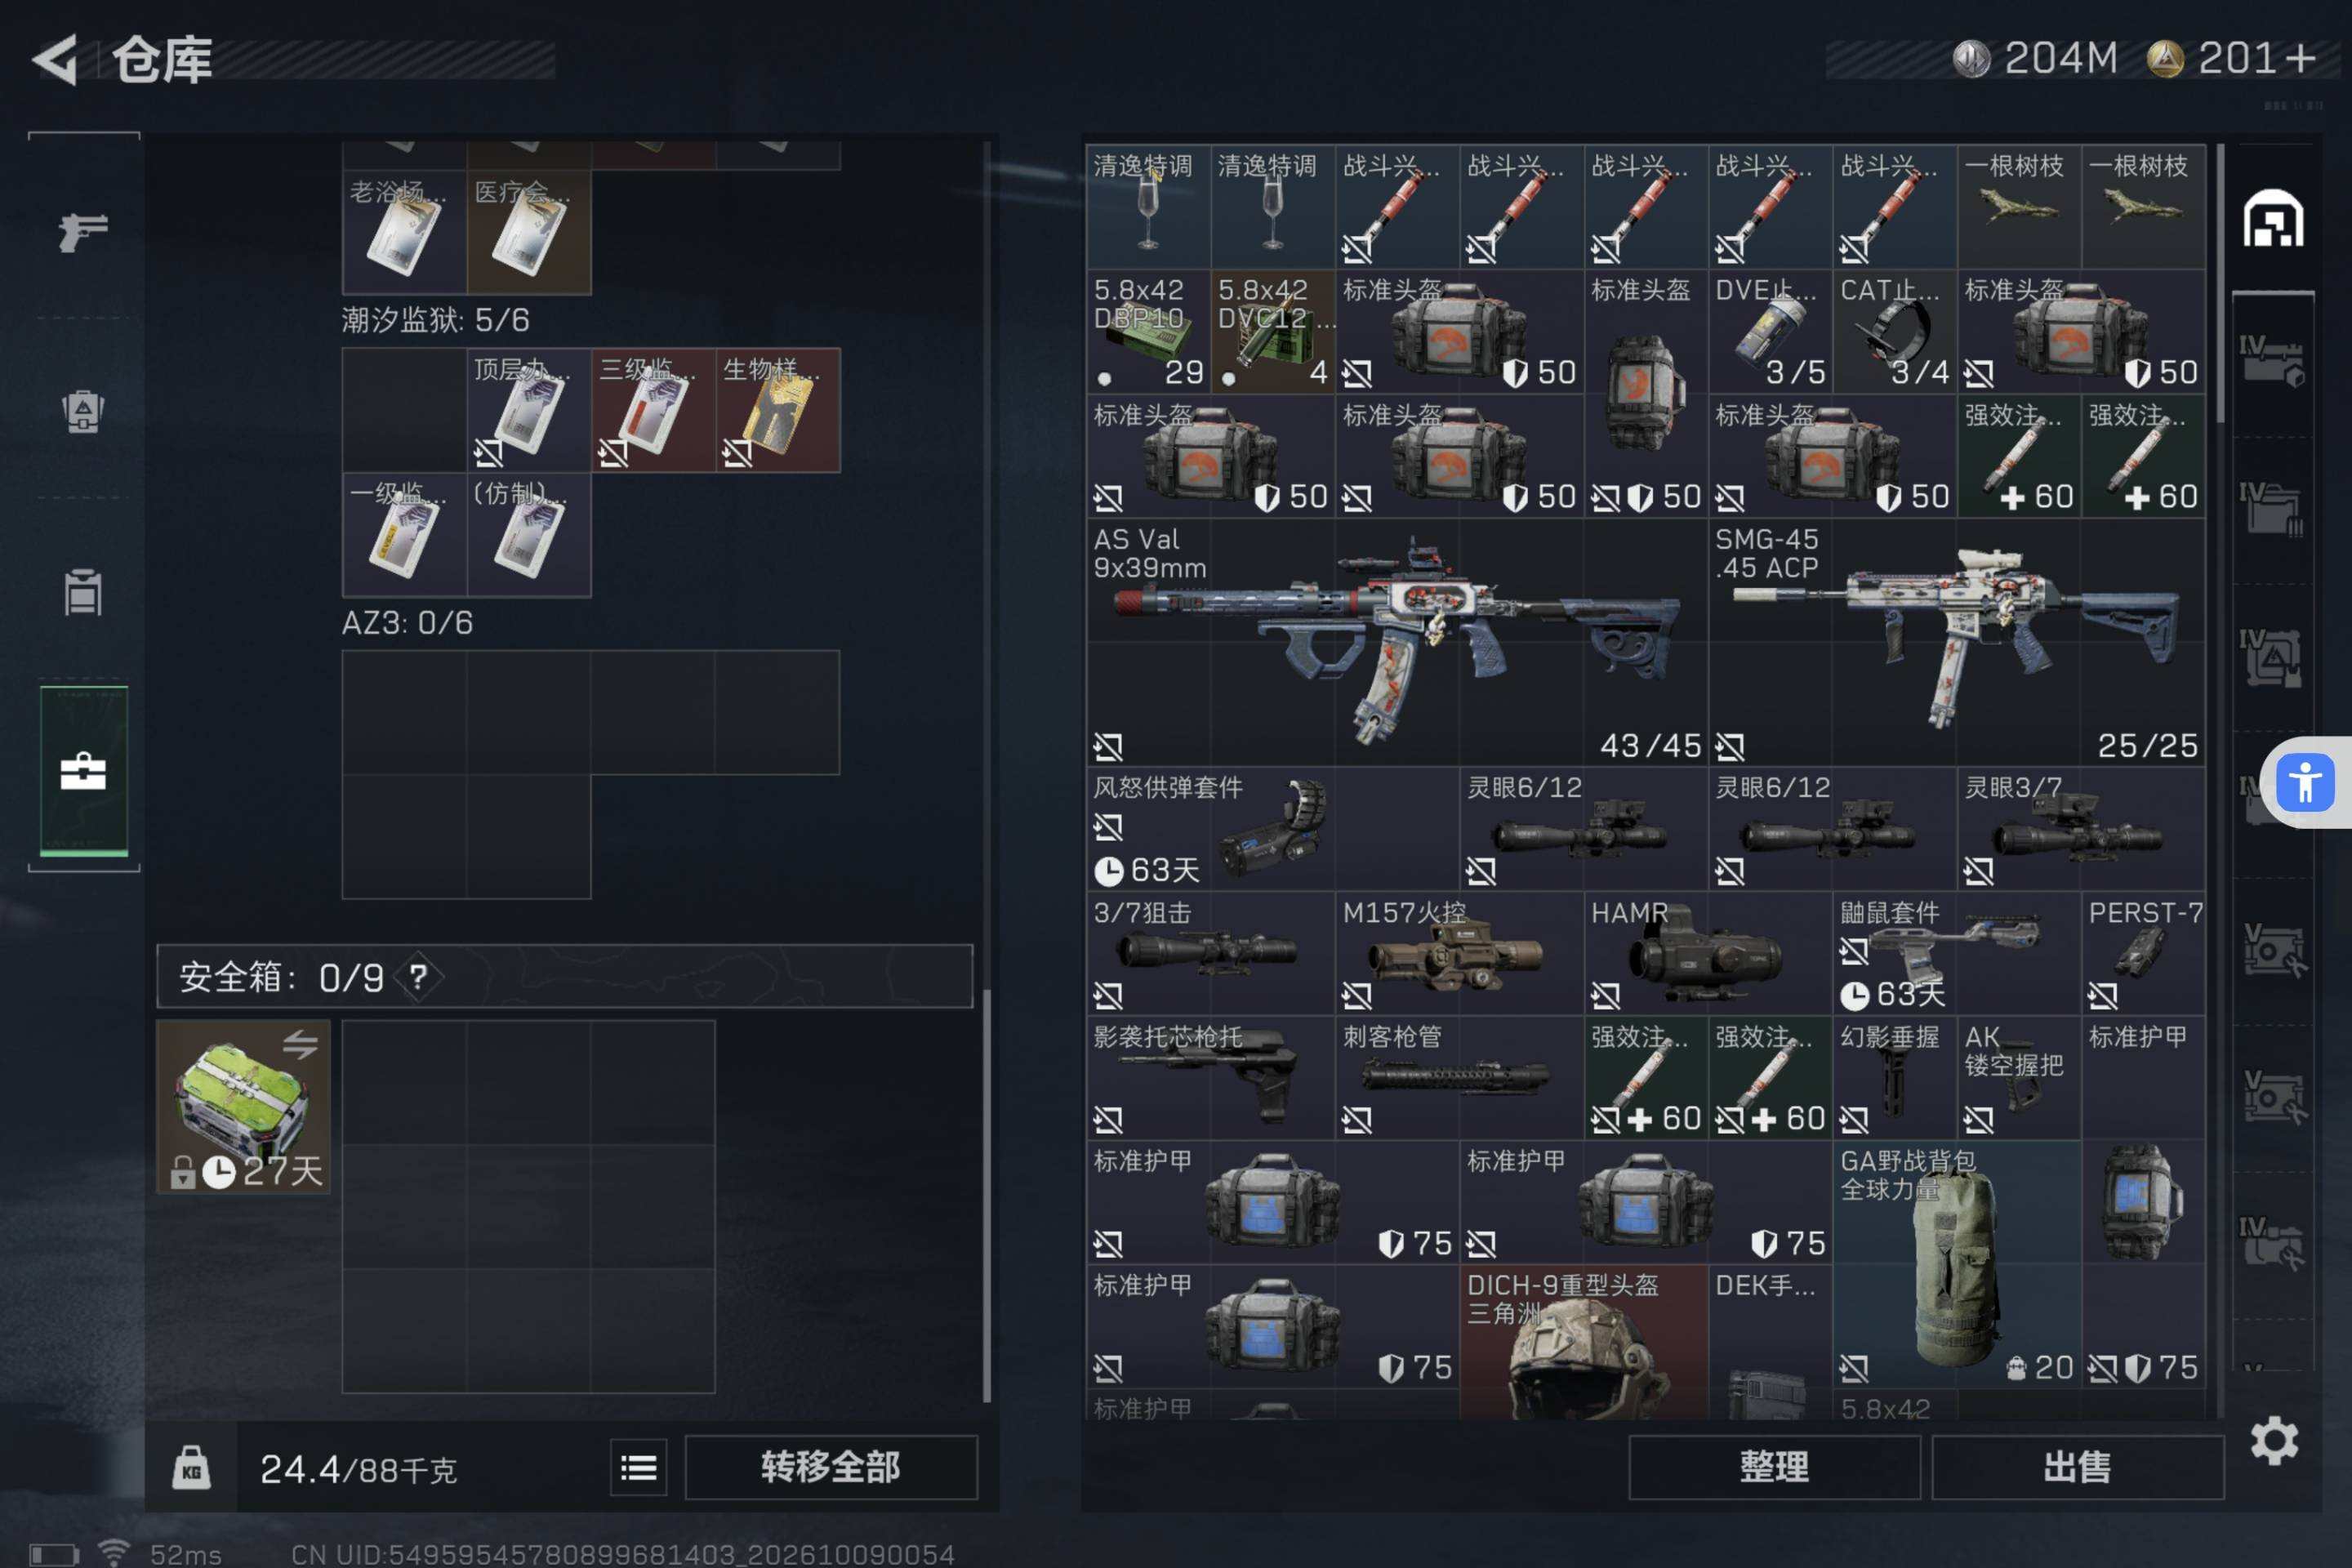Select the 幻影垂握 foregrip item
2352x1568 pixels.
pos(1894,1078)
